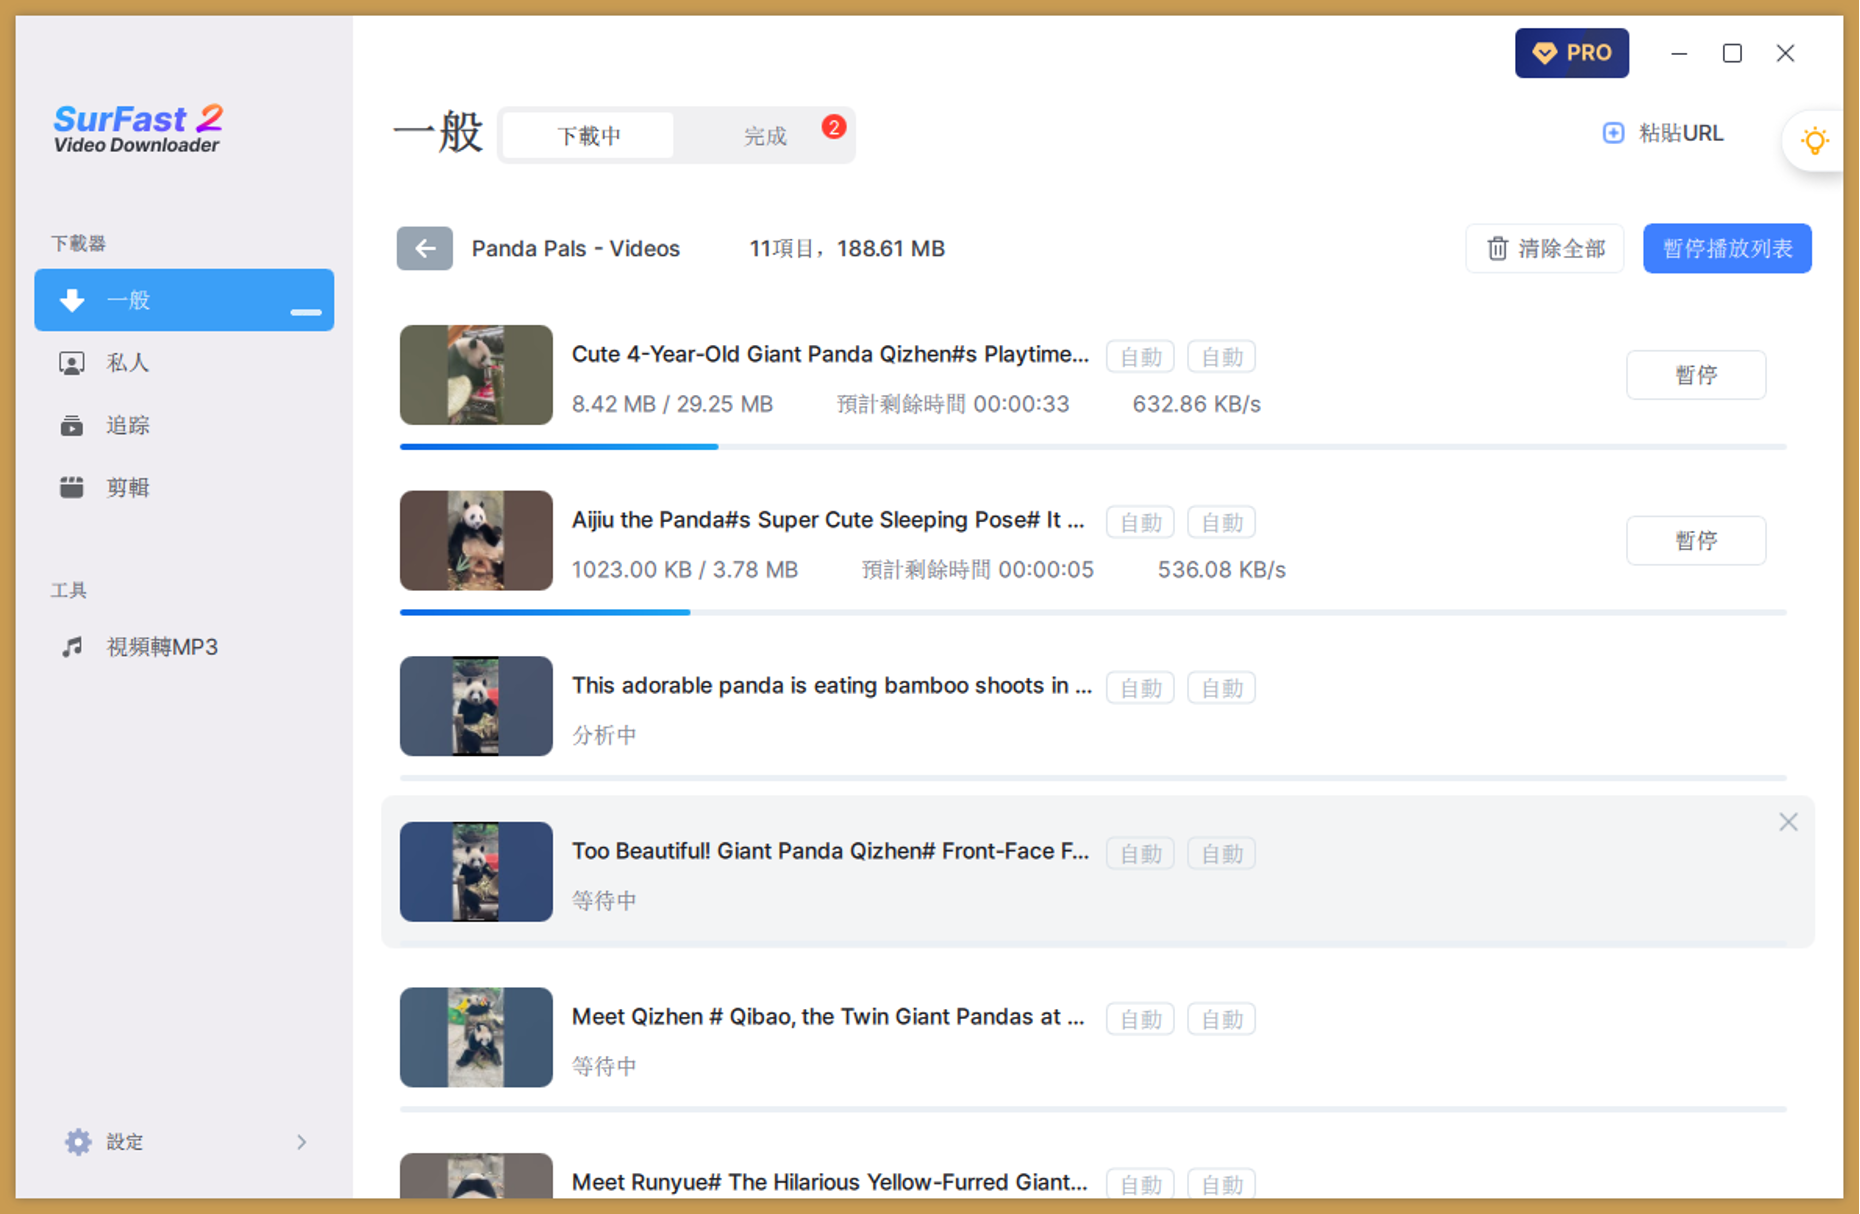Screen dimensions: 1860x1214
Task: Open the 私人 private downloader section
Action: pos(128,363)
